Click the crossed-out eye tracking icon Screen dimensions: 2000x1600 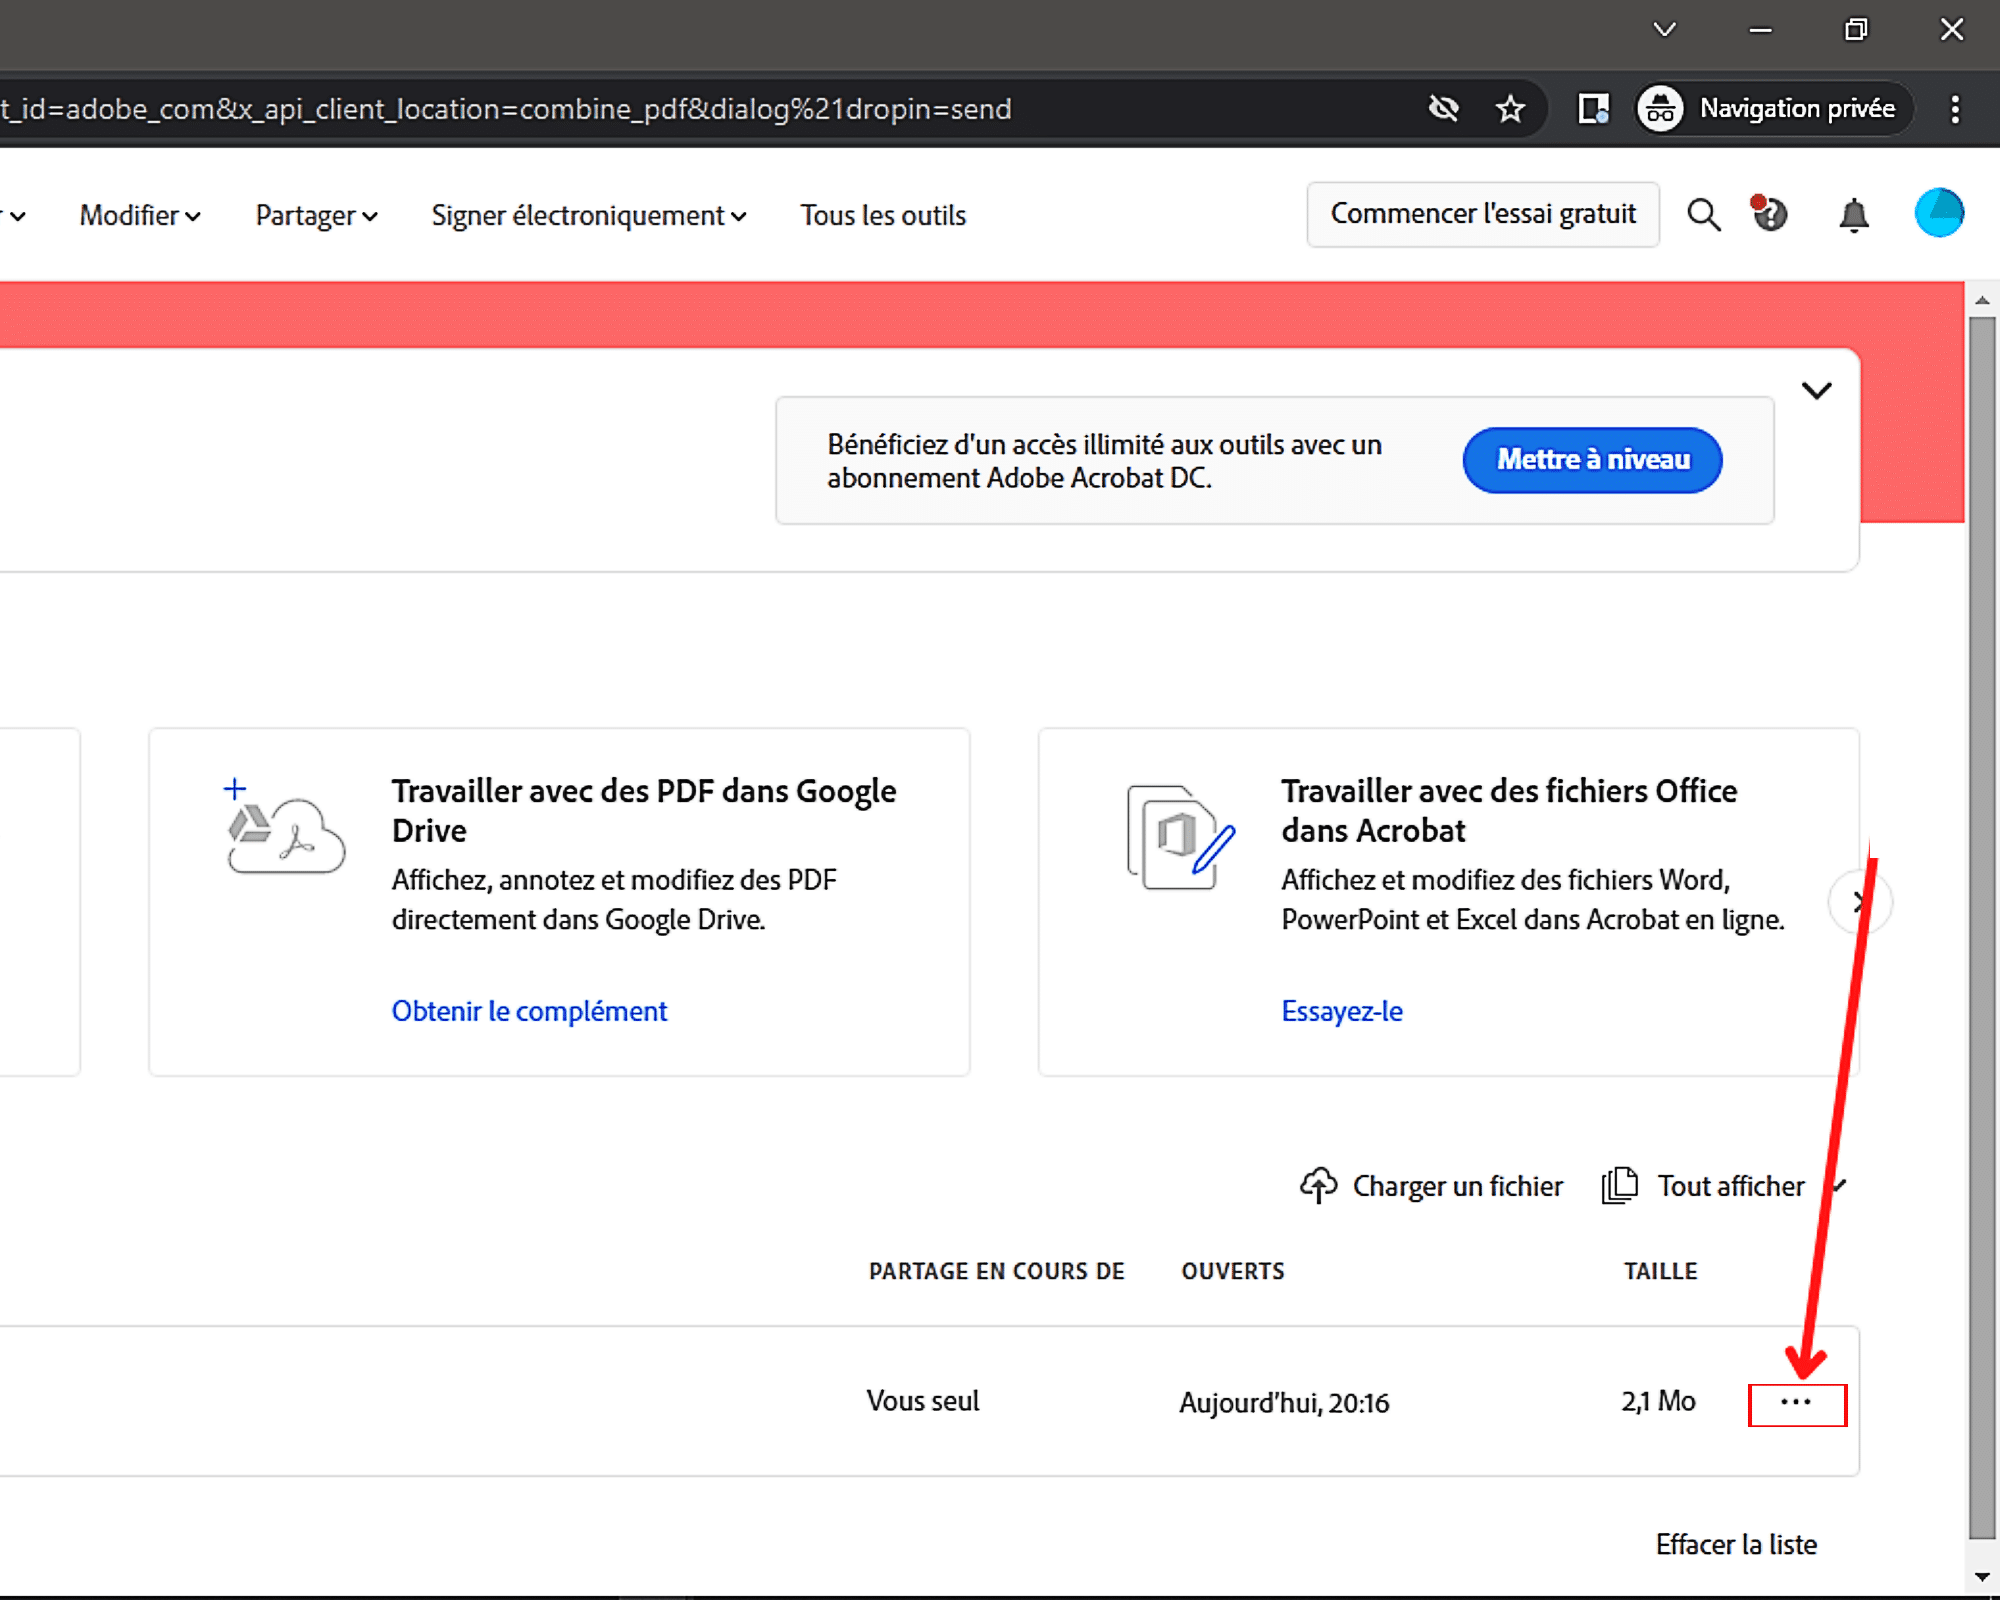coord(1443,108)
